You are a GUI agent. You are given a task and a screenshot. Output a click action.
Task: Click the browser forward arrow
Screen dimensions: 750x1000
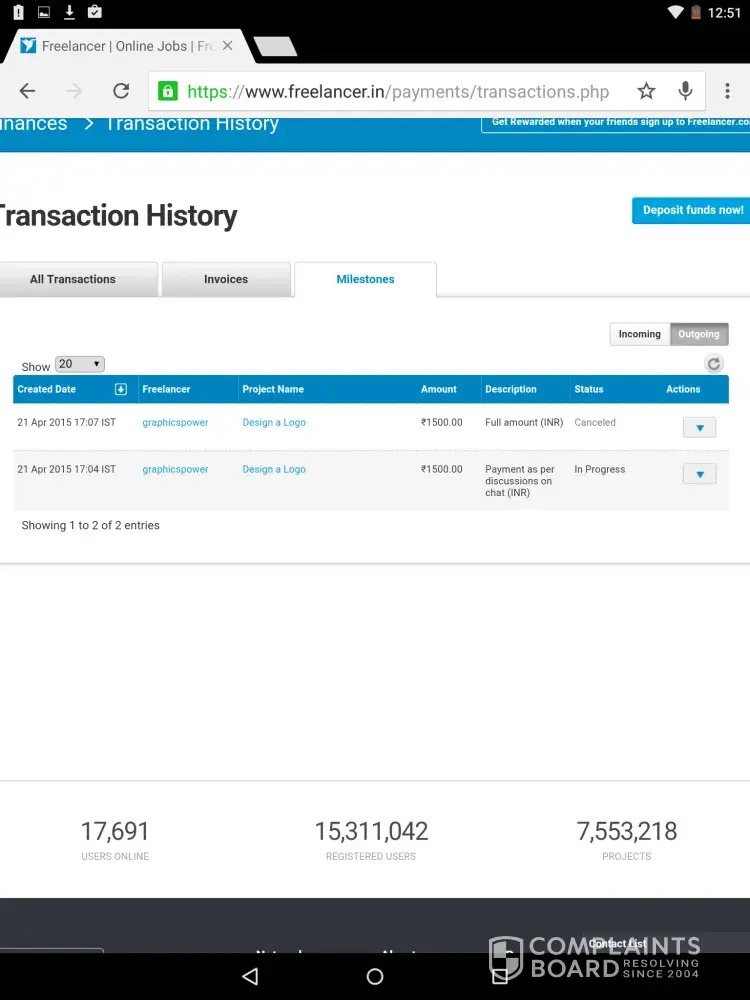(x=74, y=91)
